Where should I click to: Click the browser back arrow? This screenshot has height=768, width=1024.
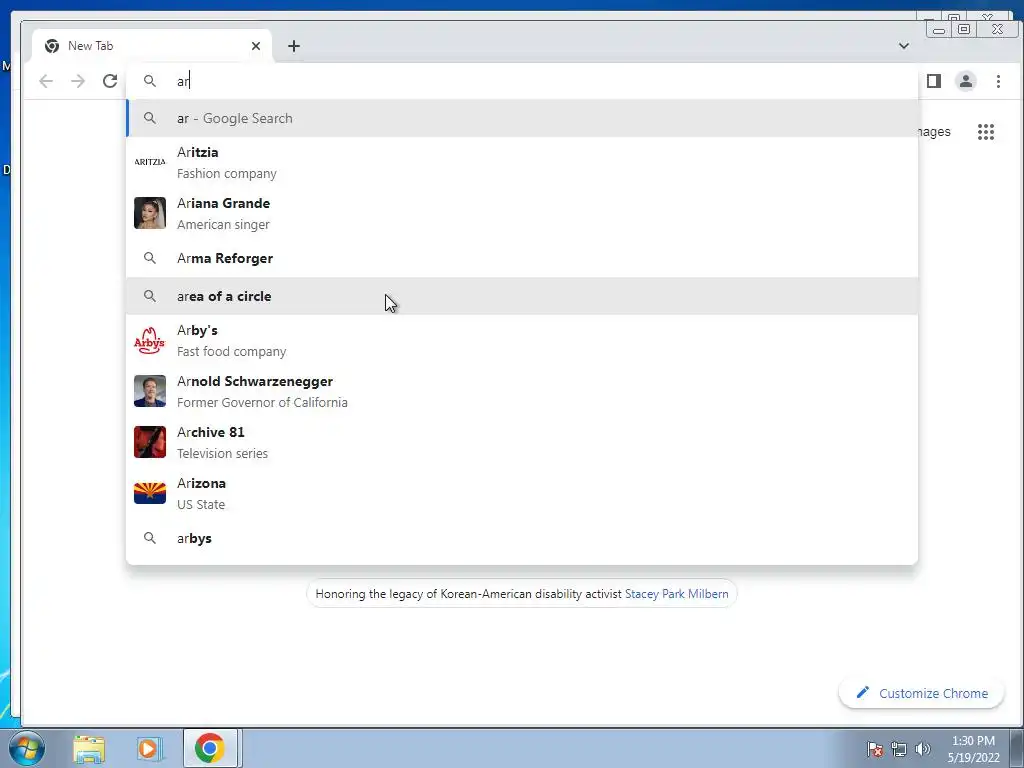pyautogui.click(x=46, y=81)
